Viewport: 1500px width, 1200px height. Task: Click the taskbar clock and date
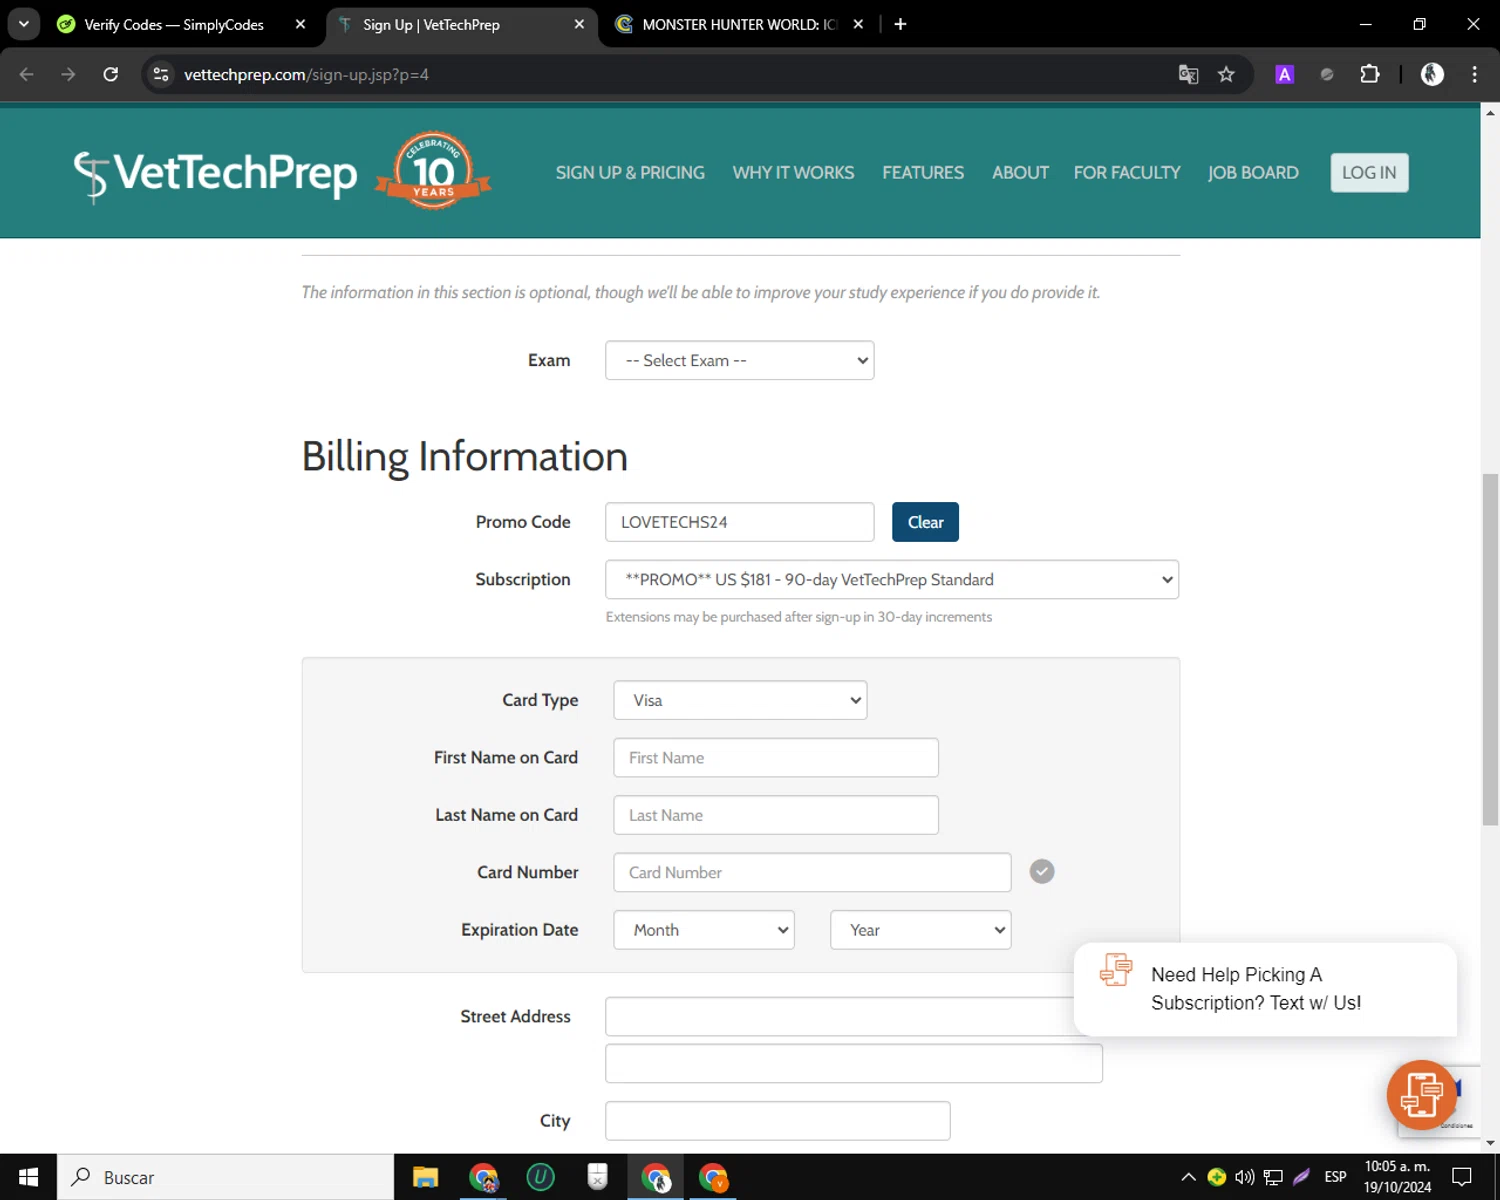click(x=1397, y=1177)
